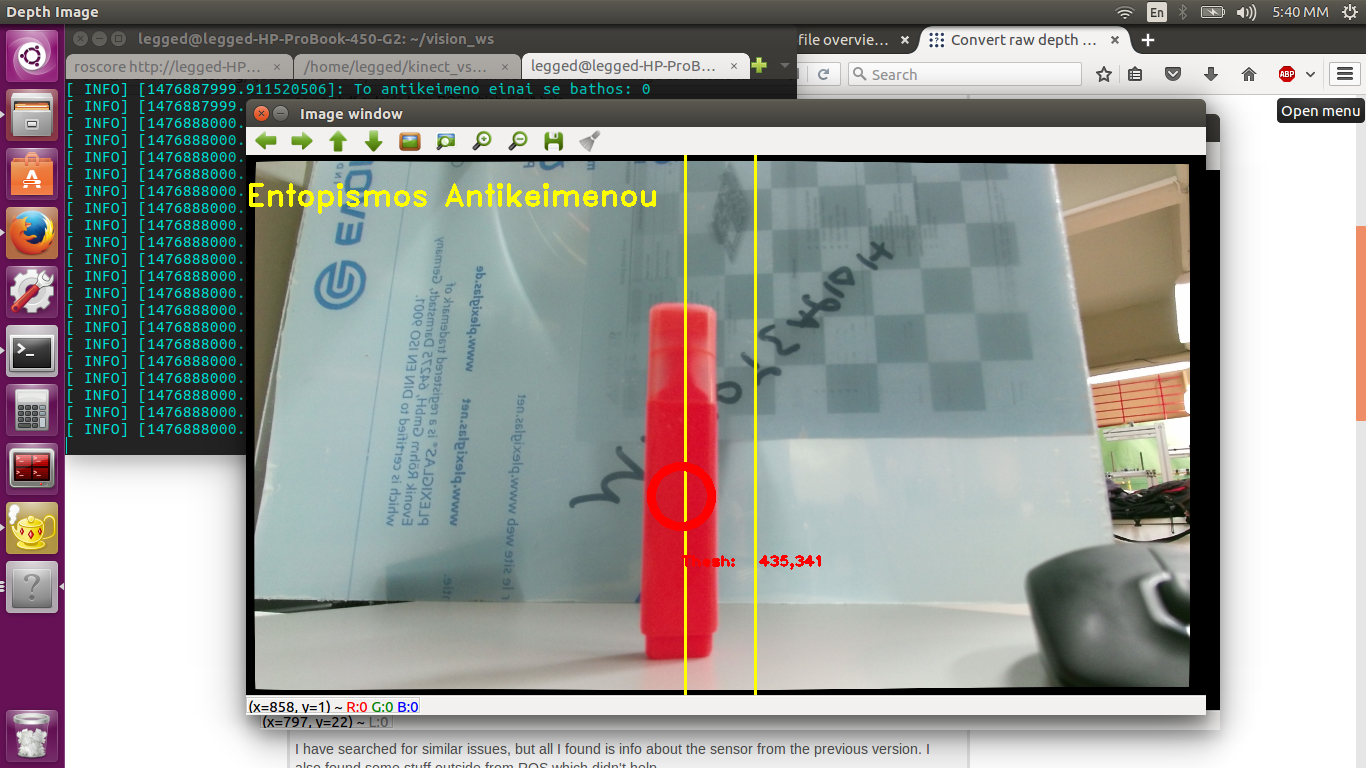Pan image right with the right arrow icon

302,141
